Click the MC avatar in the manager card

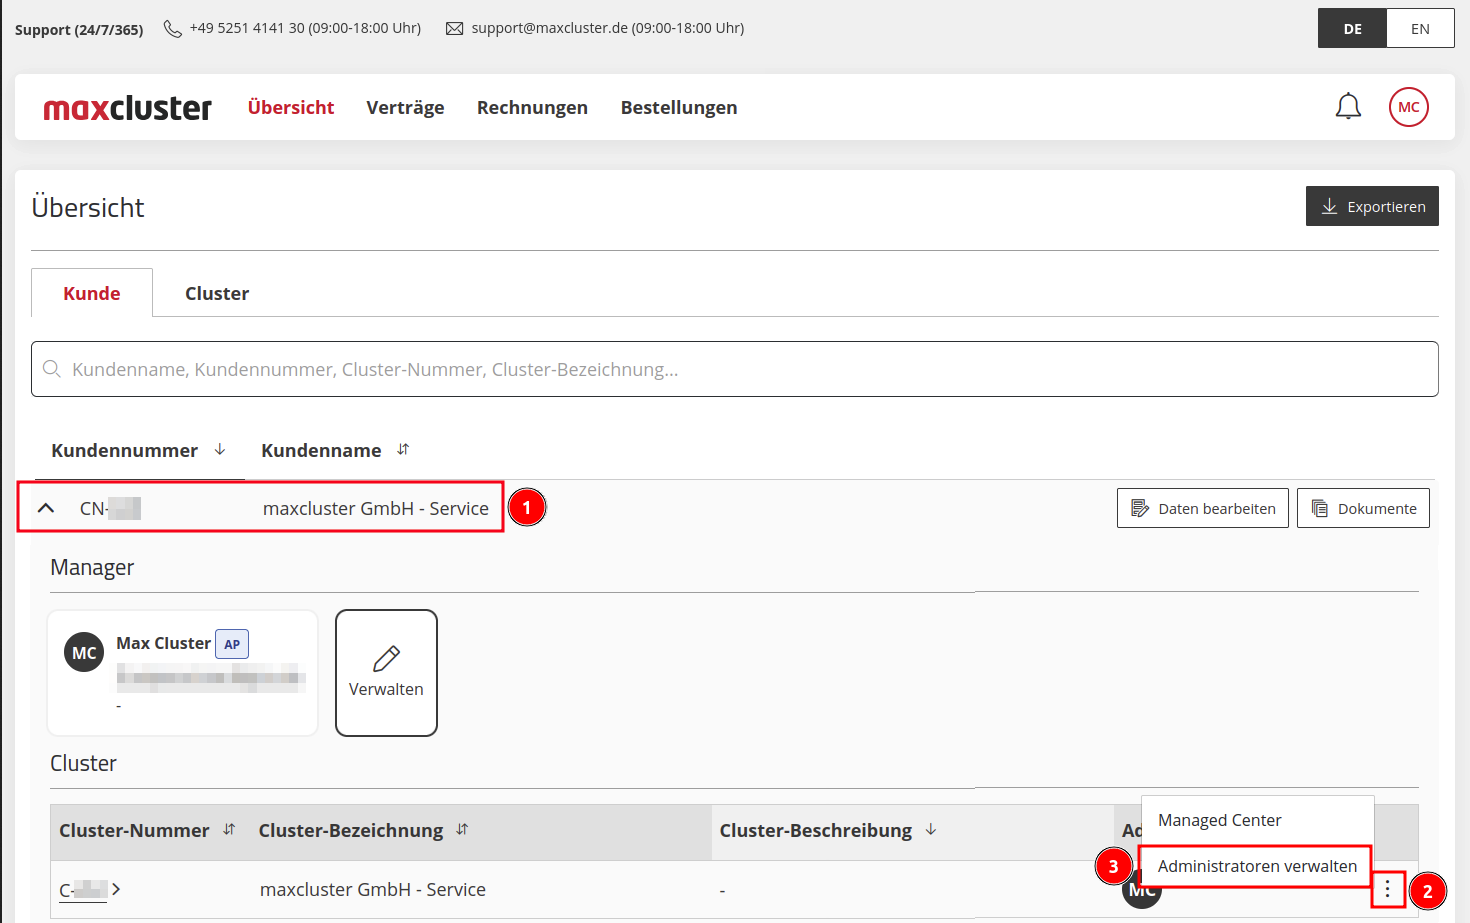(x=84, y=652)
